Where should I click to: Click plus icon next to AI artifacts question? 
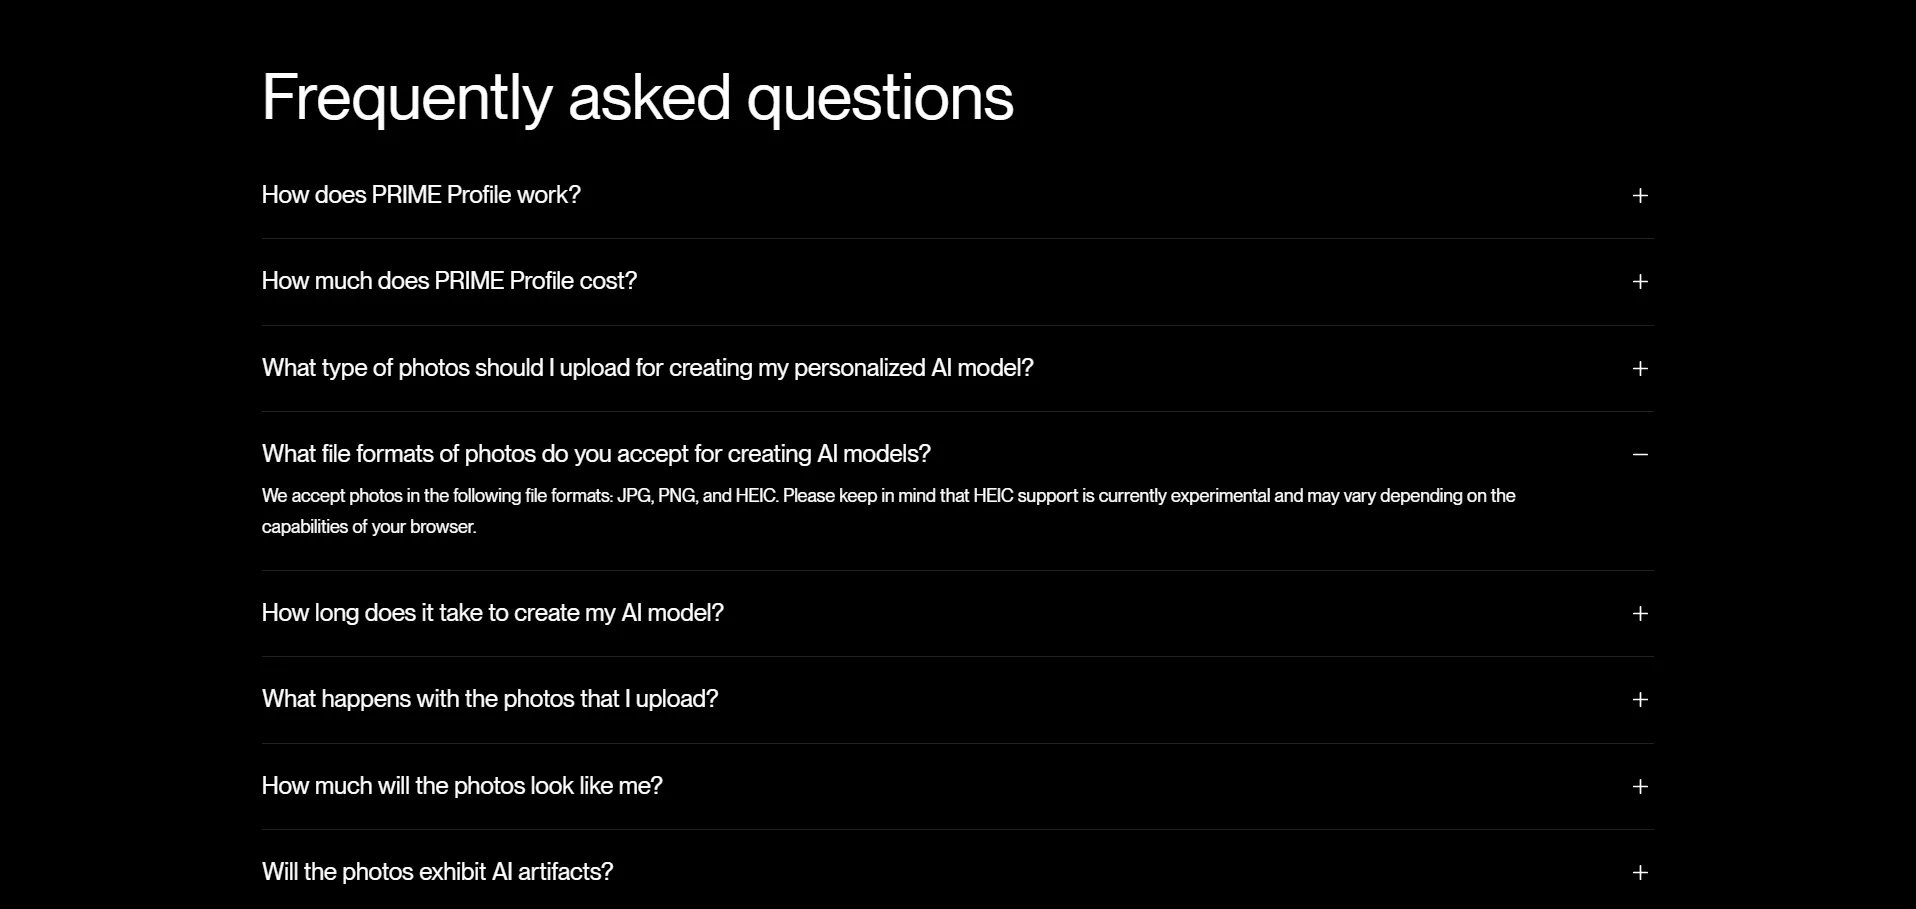(x=1640, y=873)
